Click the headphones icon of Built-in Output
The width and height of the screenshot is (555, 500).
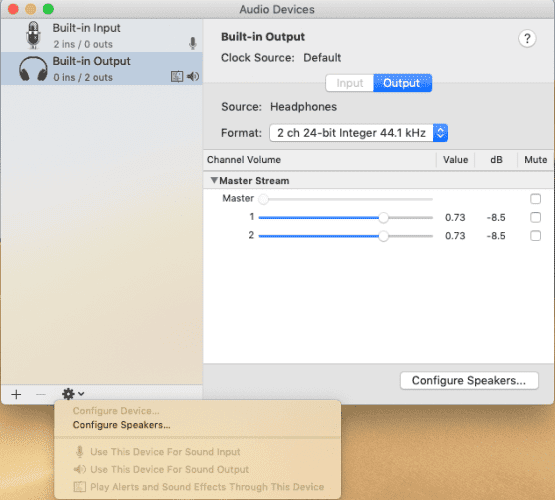pyautogui.click(x=33, y=69)
